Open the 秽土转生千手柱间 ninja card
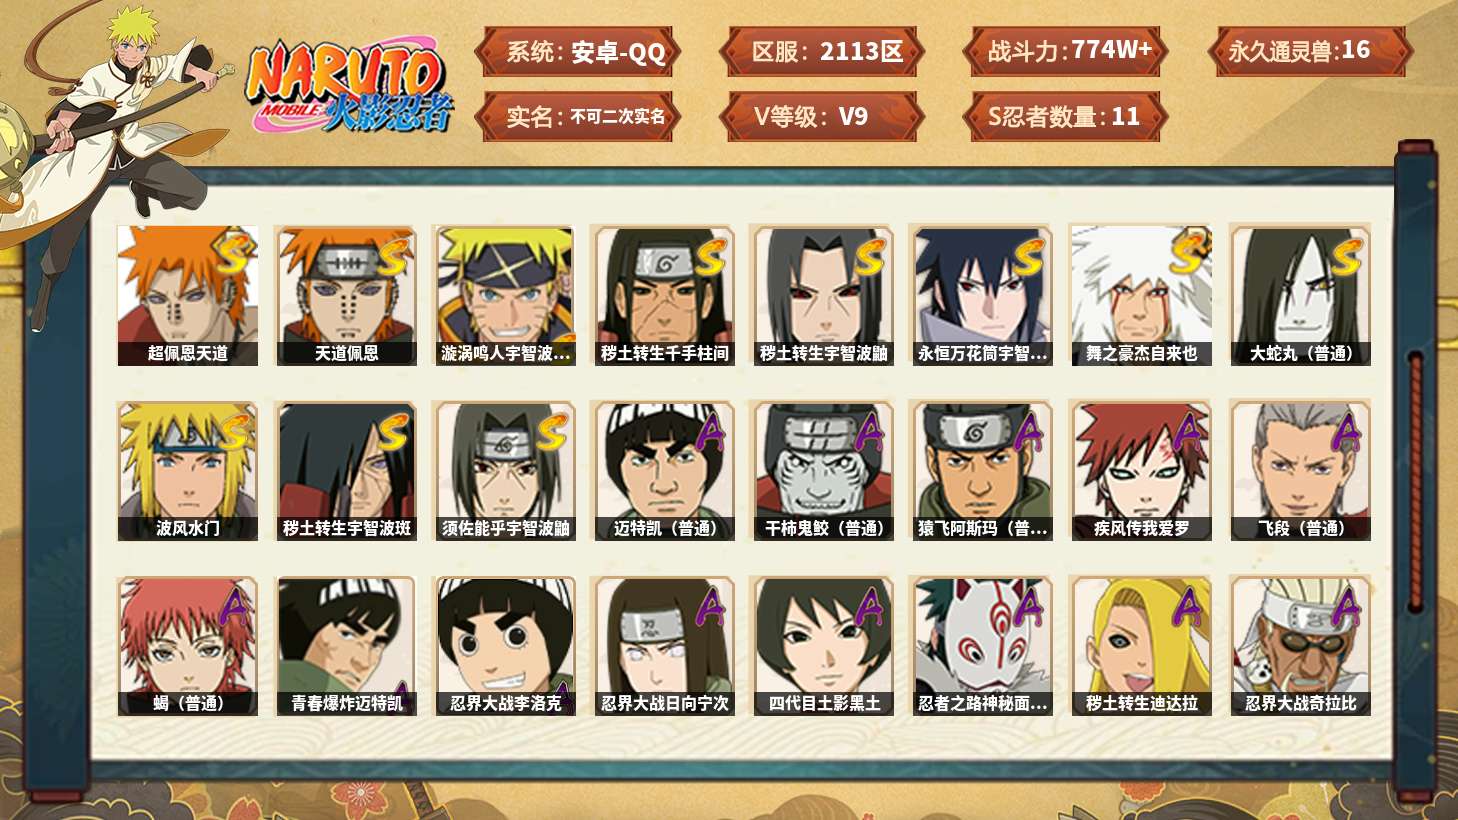1458x820 pixels. (x=664, y=295)
